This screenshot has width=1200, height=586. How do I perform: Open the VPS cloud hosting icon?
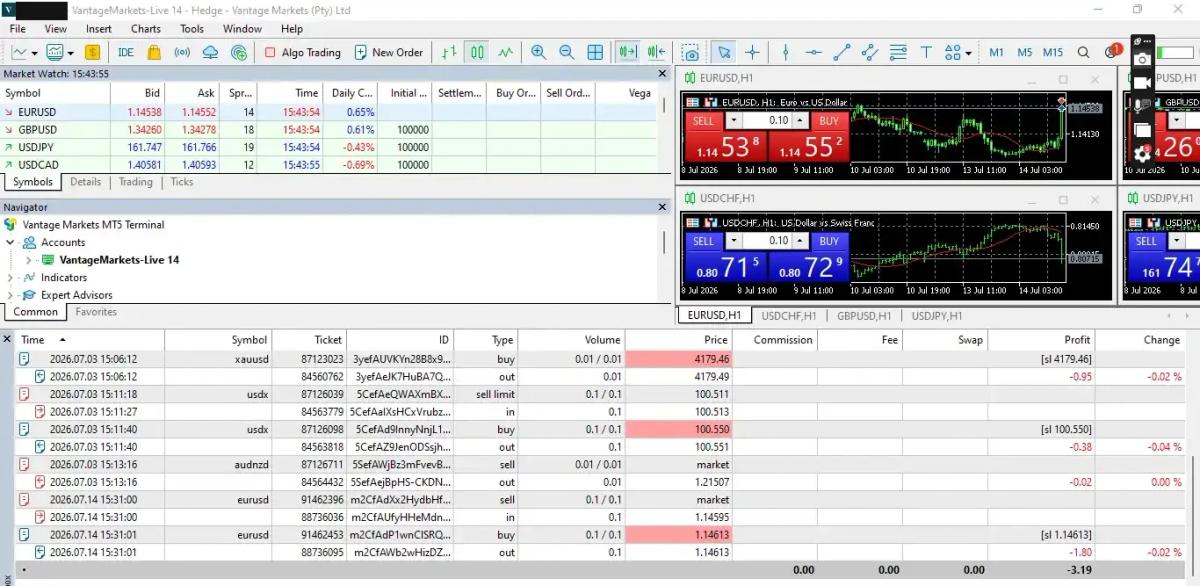210,52
